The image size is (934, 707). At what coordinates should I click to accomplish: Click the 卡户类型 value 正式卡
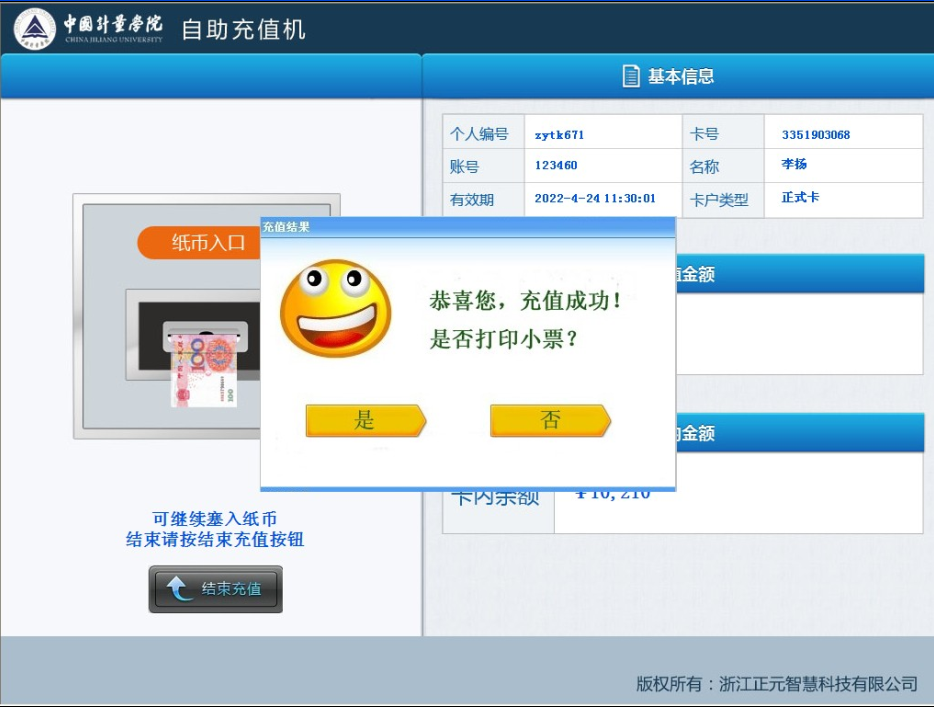(800, 198)
